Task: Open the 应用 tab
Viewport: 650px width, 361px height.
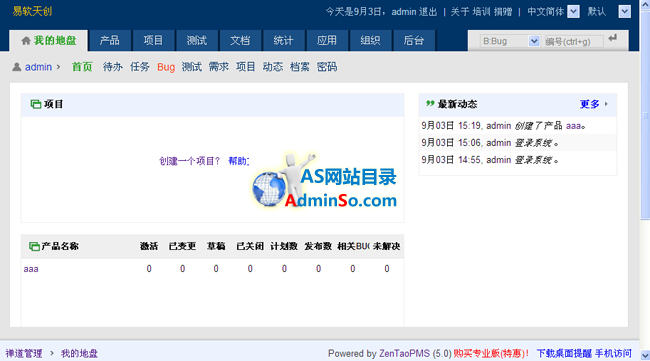Action: pyautogui.click(x=327, y=40)
